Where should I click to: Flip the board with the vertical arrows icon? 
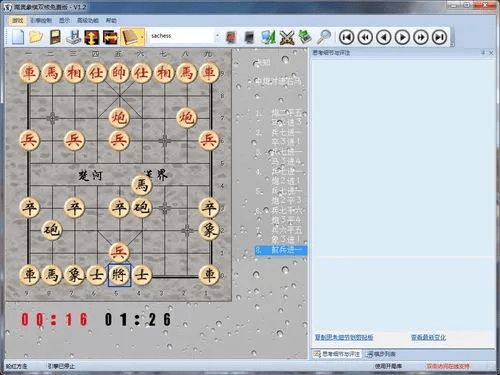pos(92,37)
